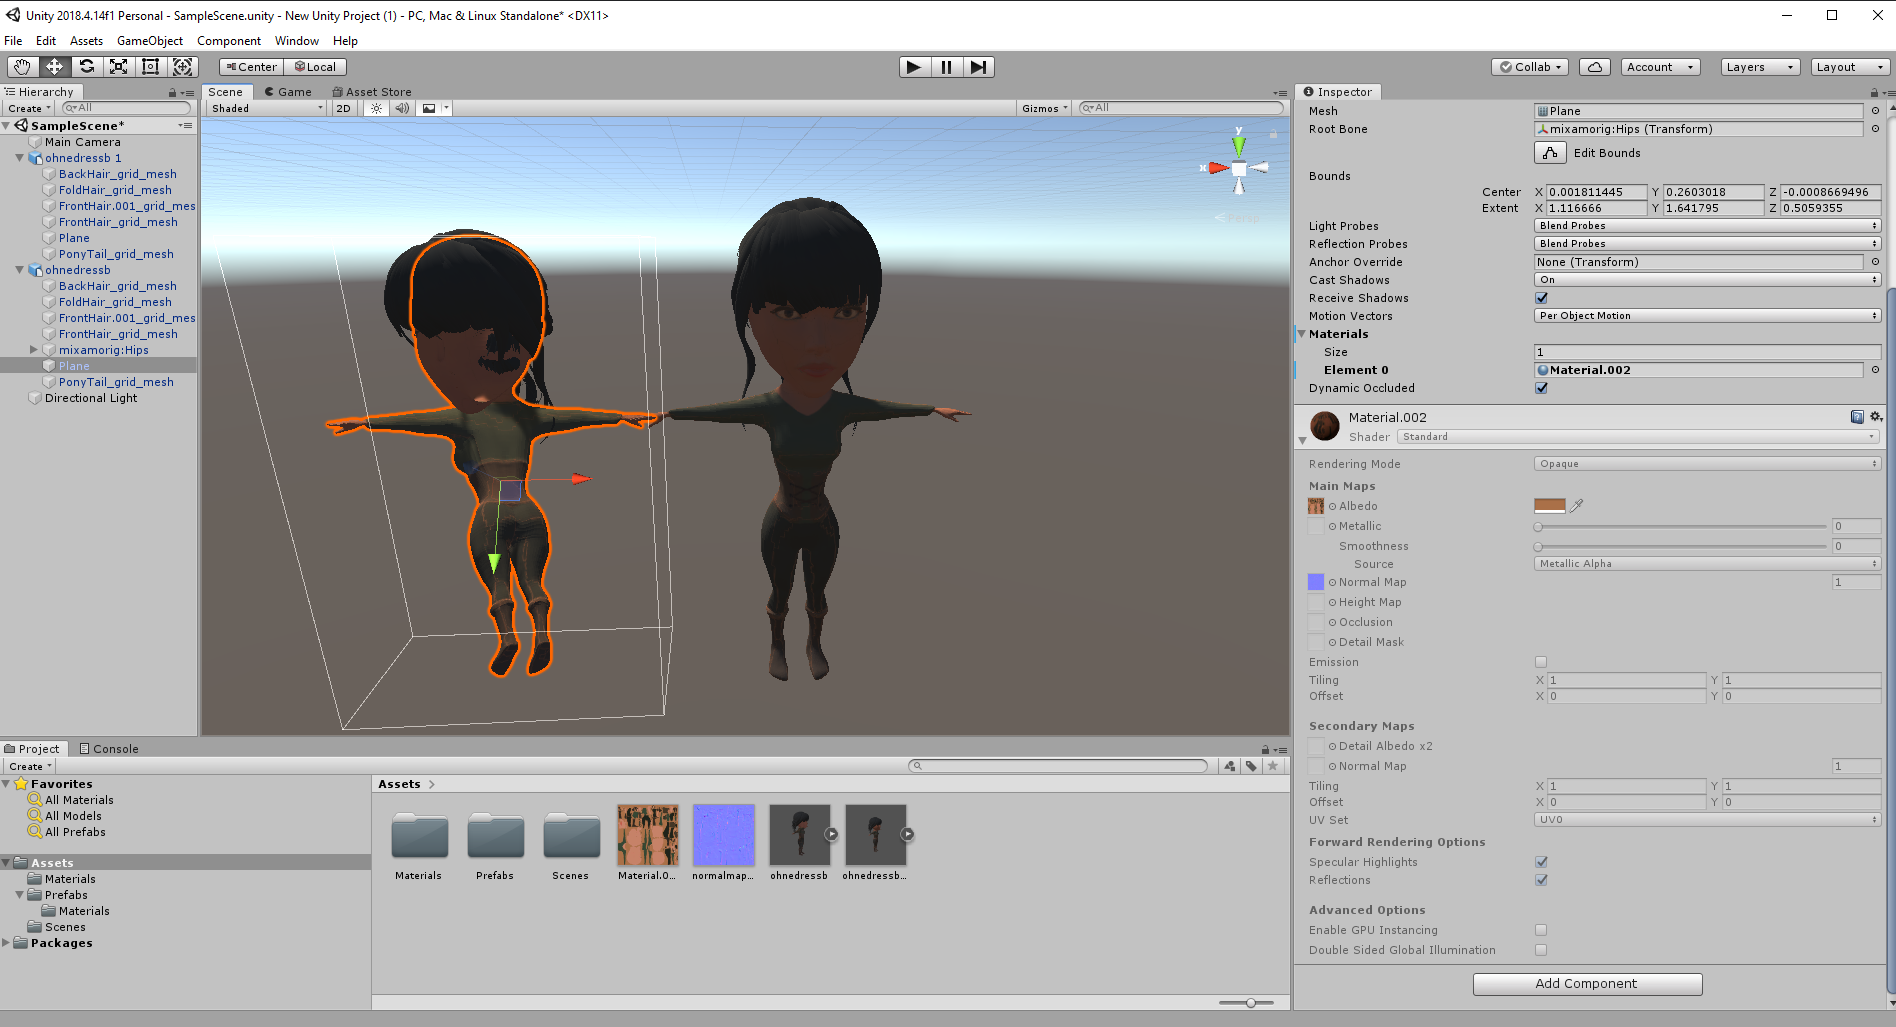Select Directional Light in Hierarchy

coord(91,398)
